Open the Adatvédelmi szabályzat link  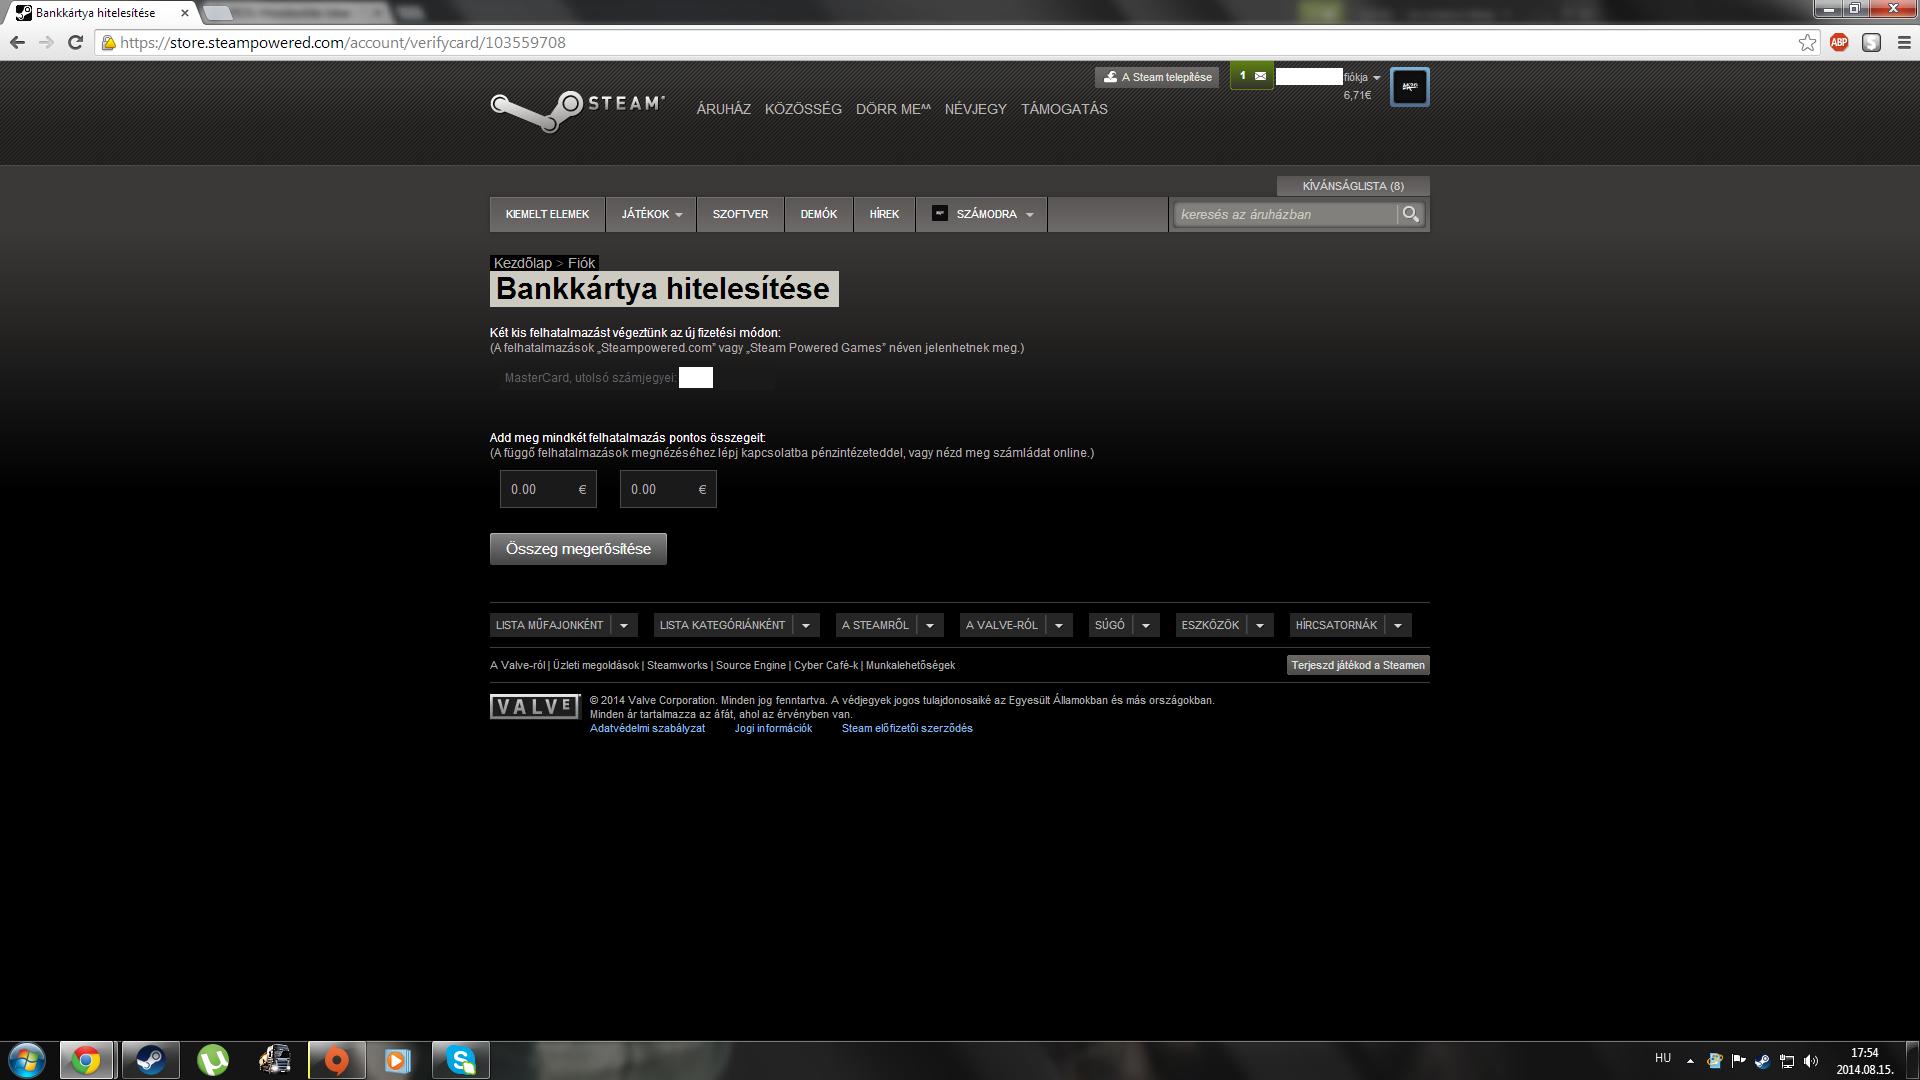pos(647,728)
